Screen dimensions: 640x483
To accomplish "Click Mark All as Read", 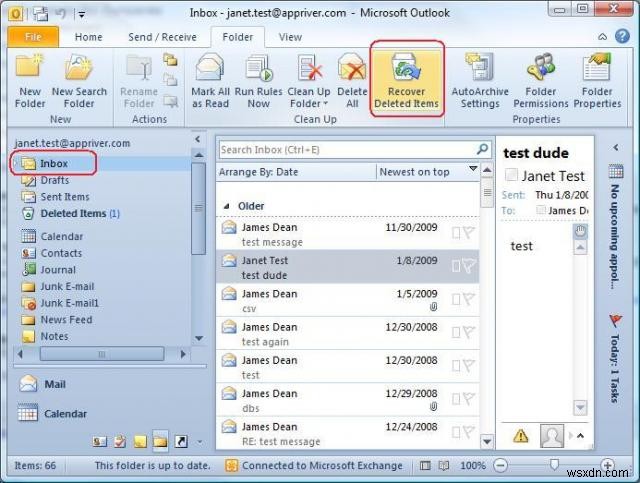I will tap(210, 81).
